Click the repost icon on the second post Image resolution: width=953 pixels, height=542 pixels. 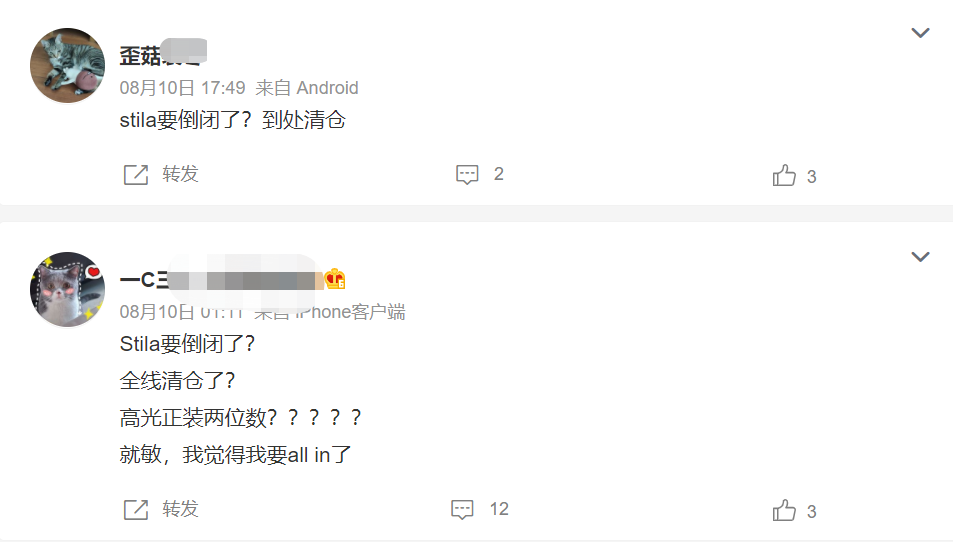(x=136, y=509)
